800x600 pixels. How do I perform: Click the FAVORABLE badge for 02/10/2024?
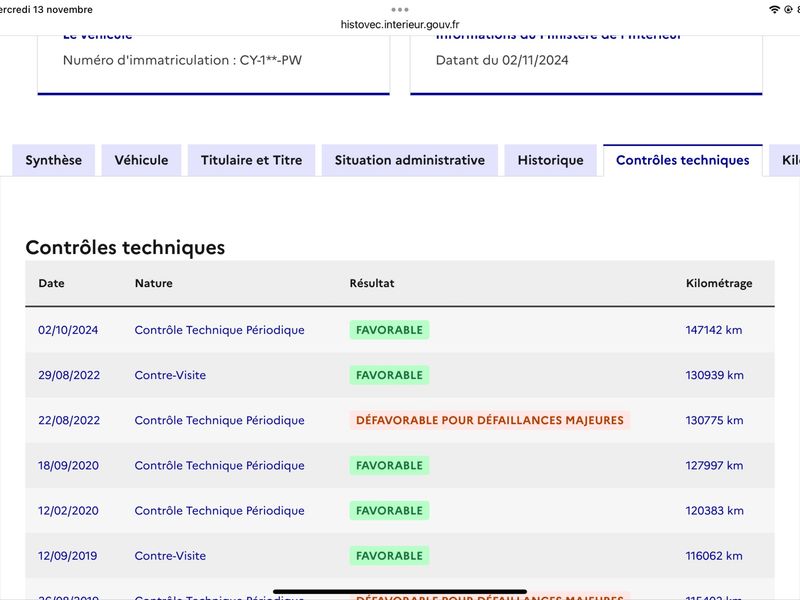click(x=389, y=330)
